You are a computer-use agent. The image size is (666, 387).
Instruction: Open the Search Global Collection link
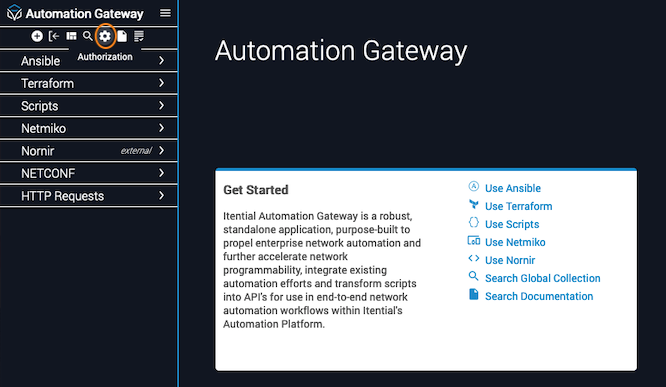(542, 278)
